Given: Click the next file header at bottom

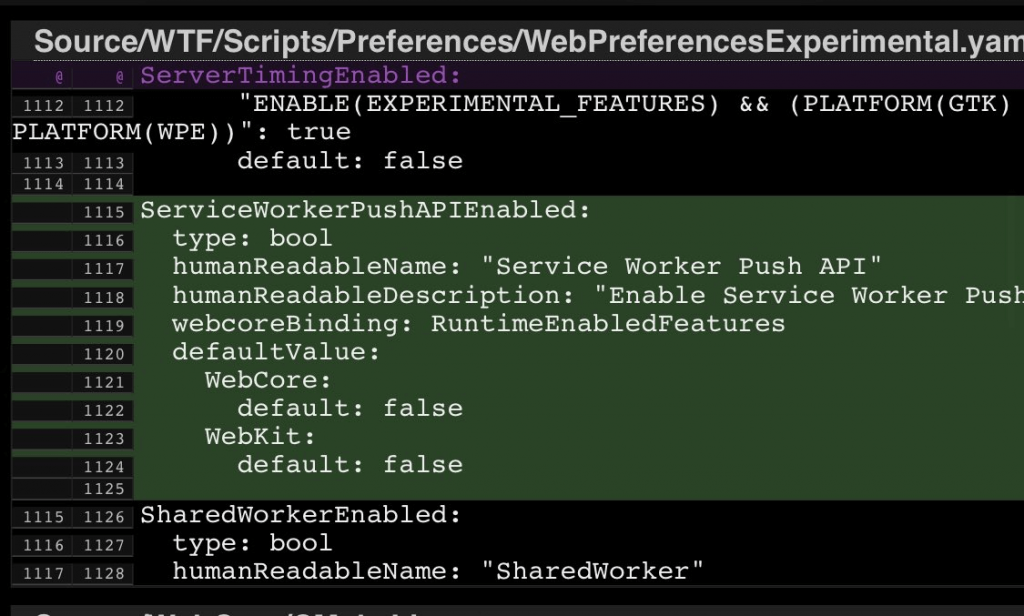Looking at the screenshot, I should click(517, 612).
